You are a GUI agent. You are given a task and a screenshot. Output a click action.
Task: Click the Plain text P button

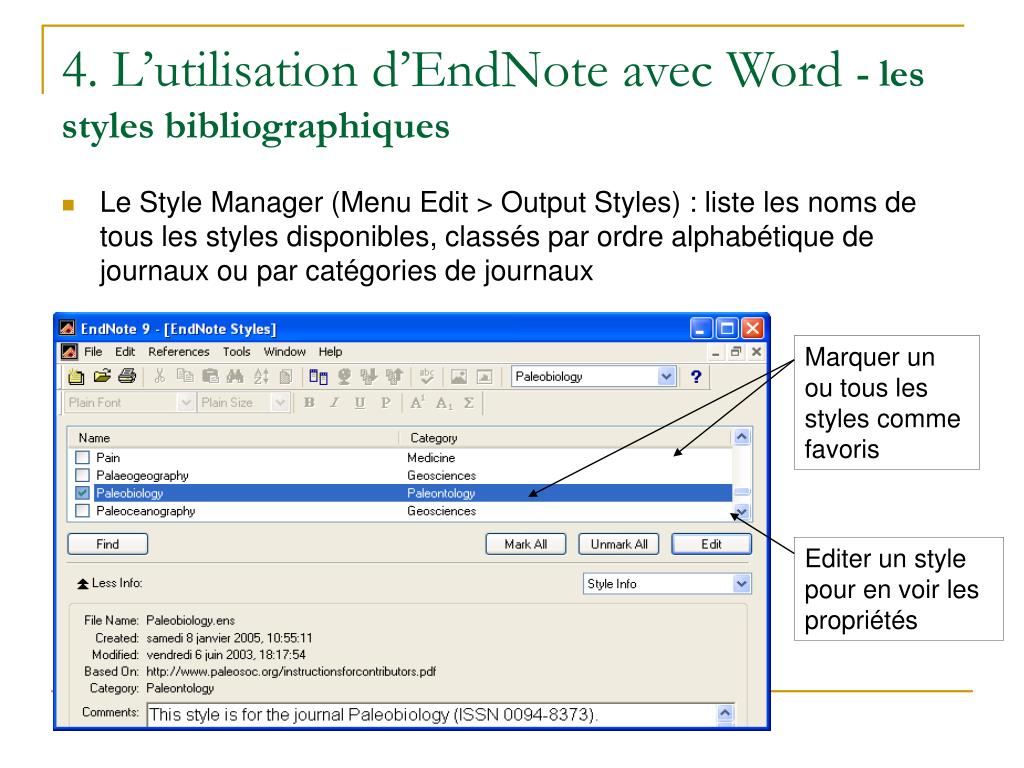coord(385,403)
